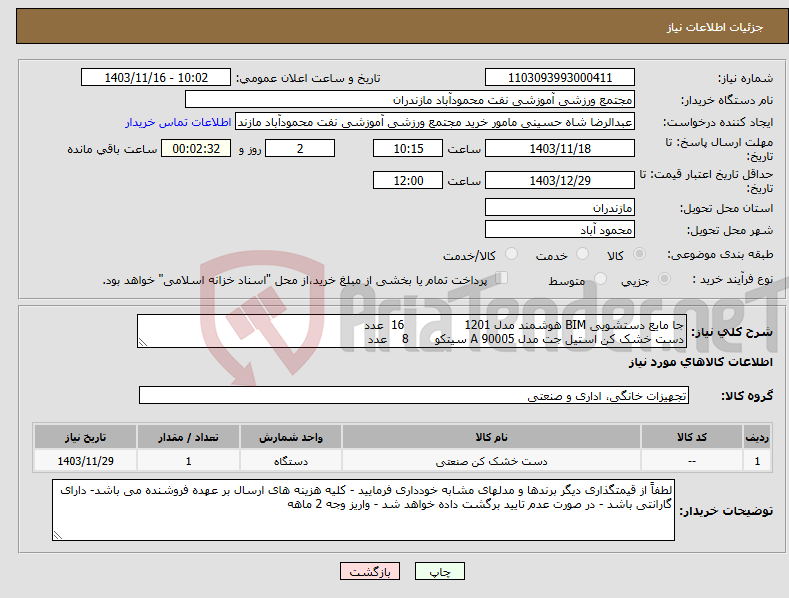Select the متوسط purchase type radio
This screenshot has height=598, width=789.
click(600, 279)
